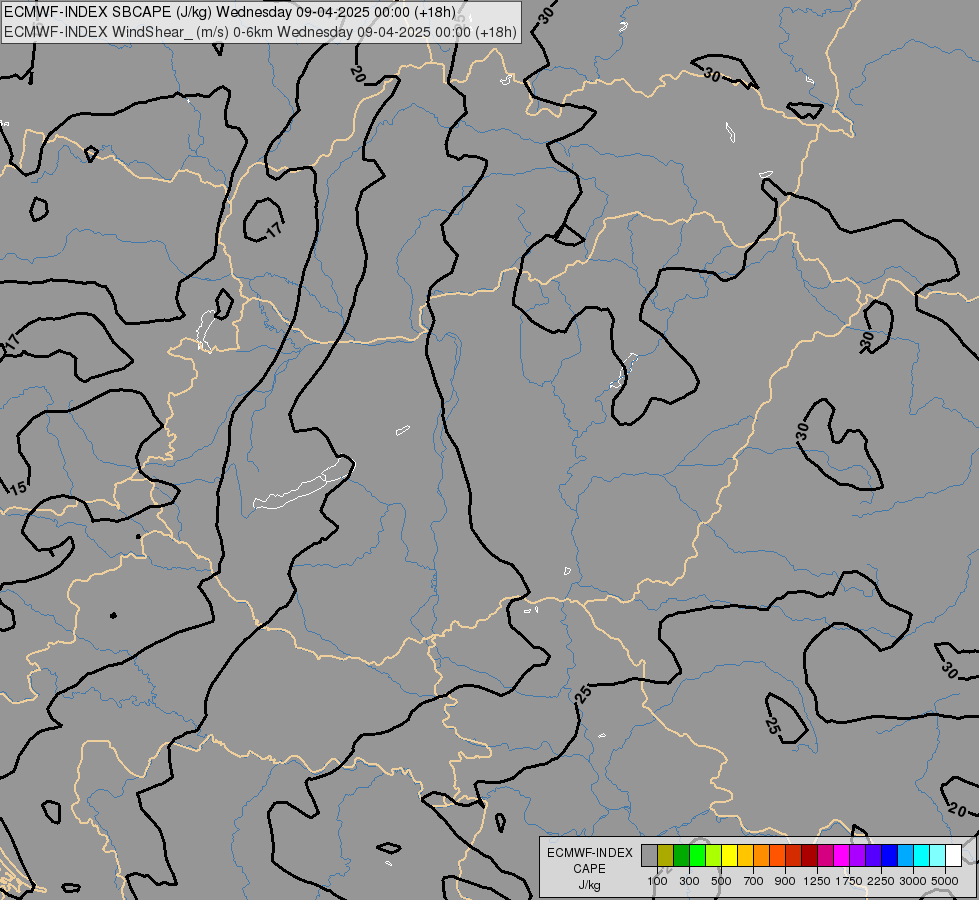The height and width of the screenshot is (900, 979).
Task: Pick the pure blue legend swatch
Action: [x=889, y=855]
